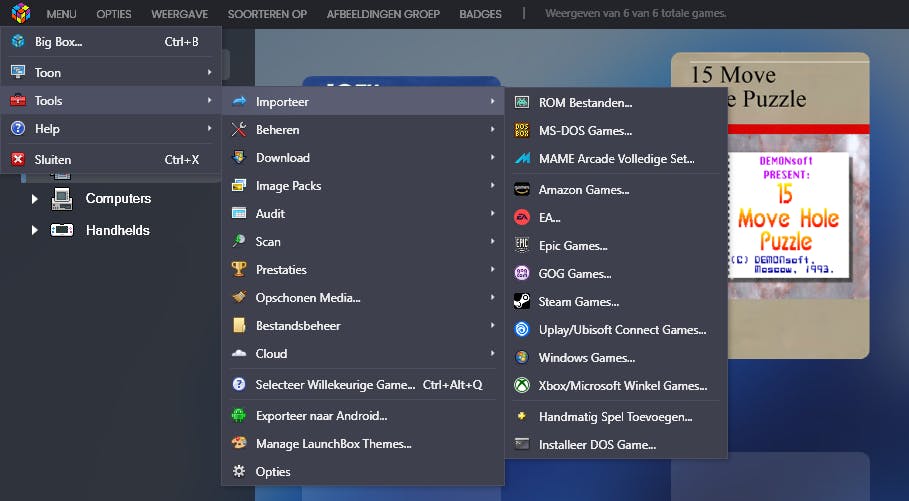Open the Download submenu
The image size is (909, 501).
click(x=363, y=157)
